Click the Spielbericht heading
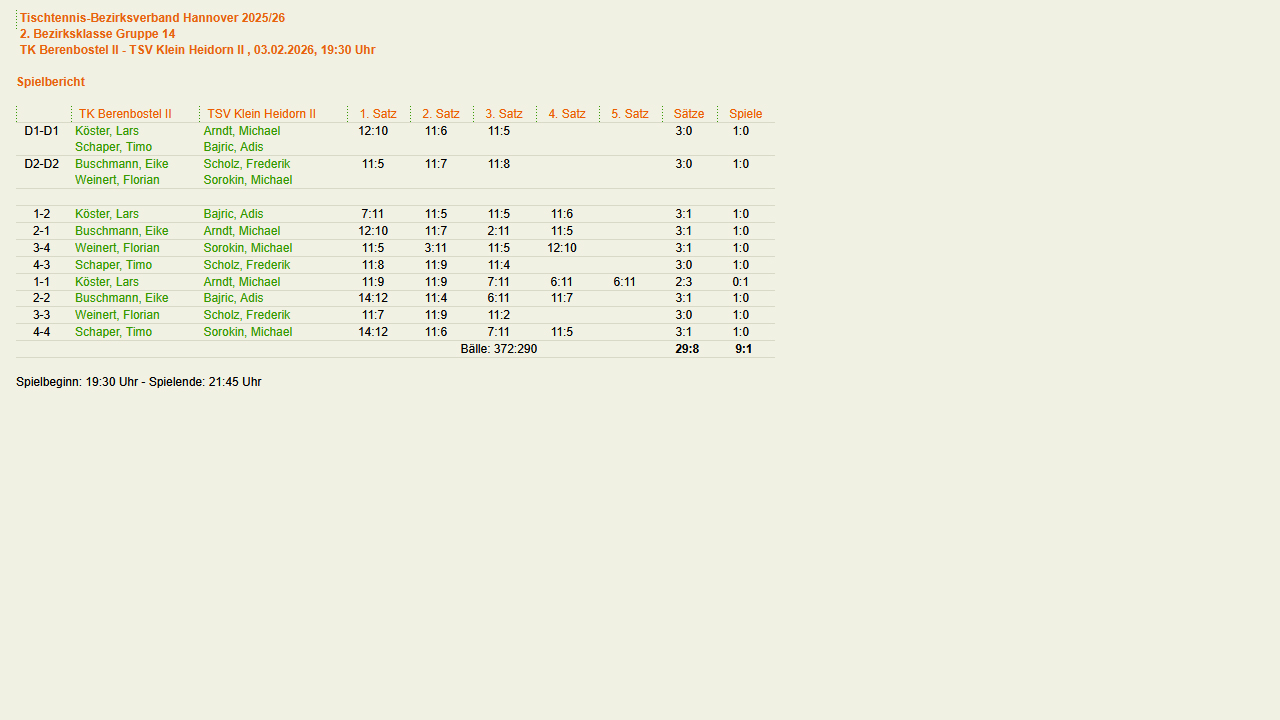 [51, 82]
